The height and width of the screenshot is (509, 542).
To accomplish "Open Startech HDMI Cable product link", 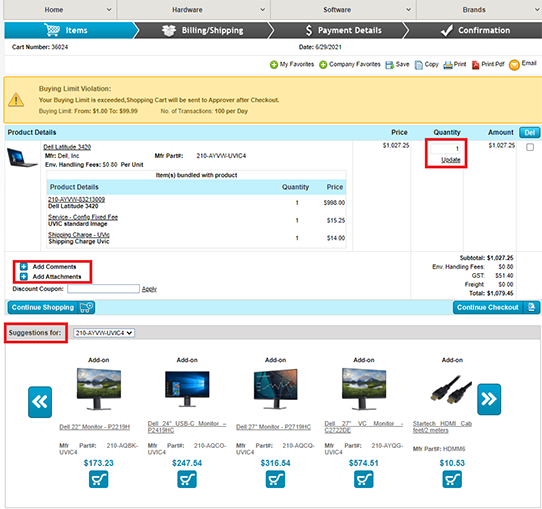I will pyautogui.click(x=442, y=427).
